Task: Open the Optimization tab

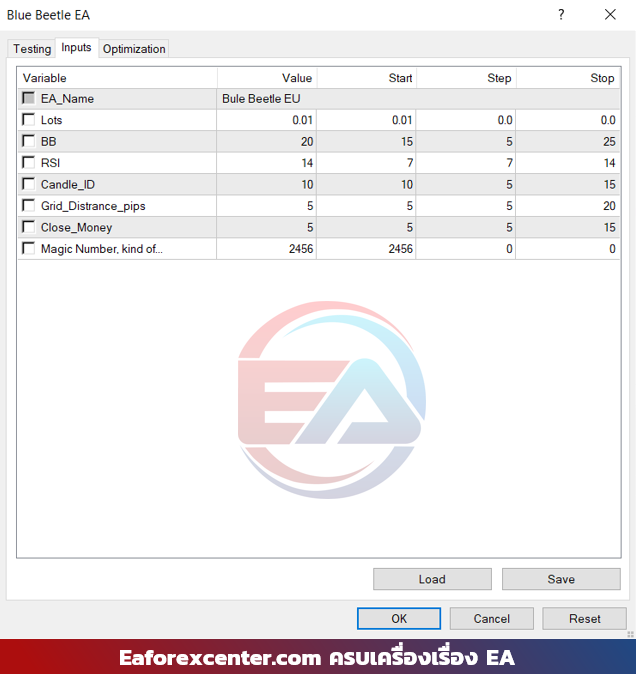Action: pos(134,49)
